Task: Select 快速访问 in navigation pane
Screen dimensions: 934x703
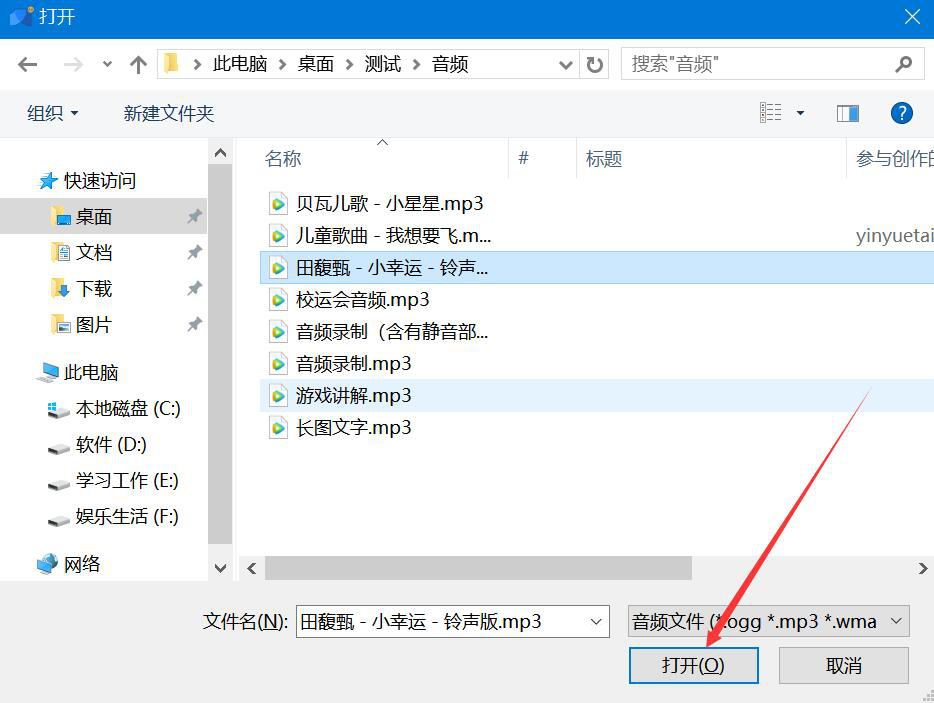Action: (87, 181)
